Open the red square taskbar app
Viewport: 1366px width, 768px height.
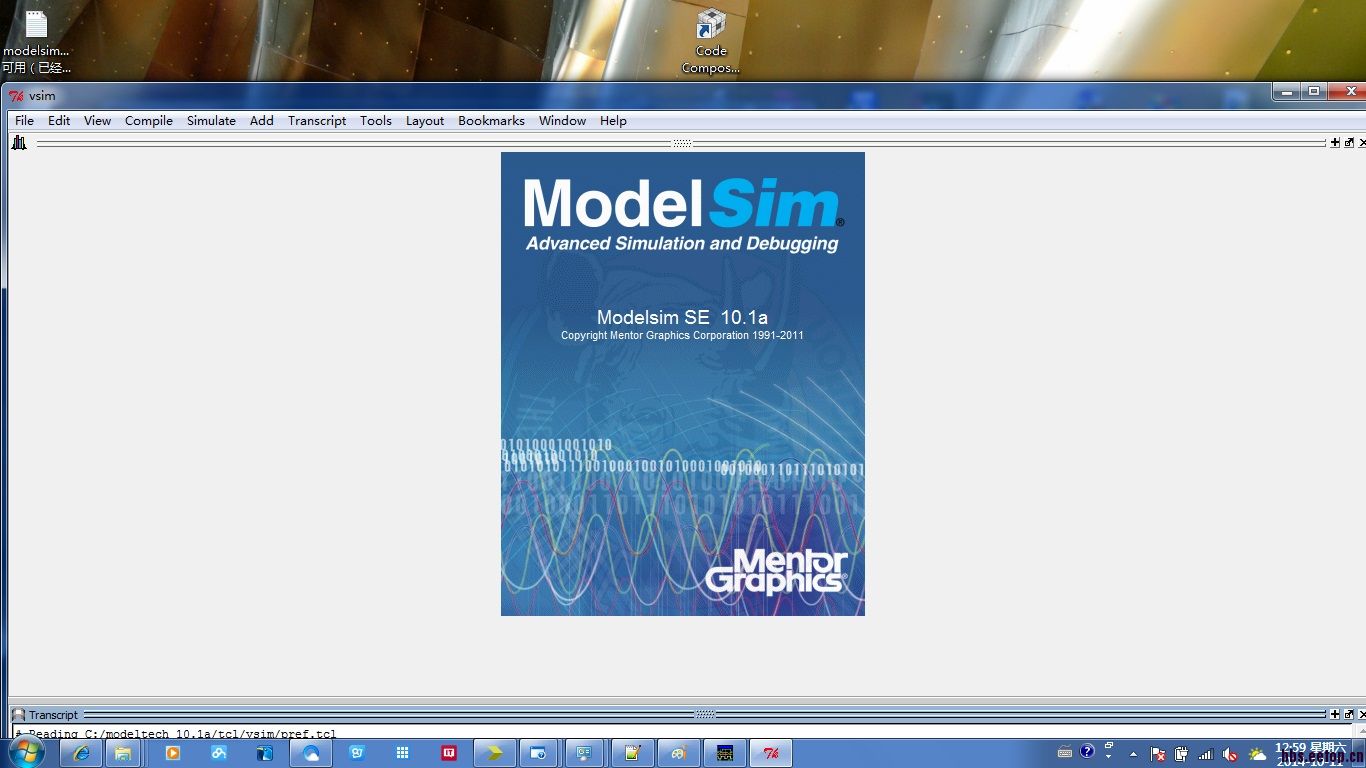[449, 753]
